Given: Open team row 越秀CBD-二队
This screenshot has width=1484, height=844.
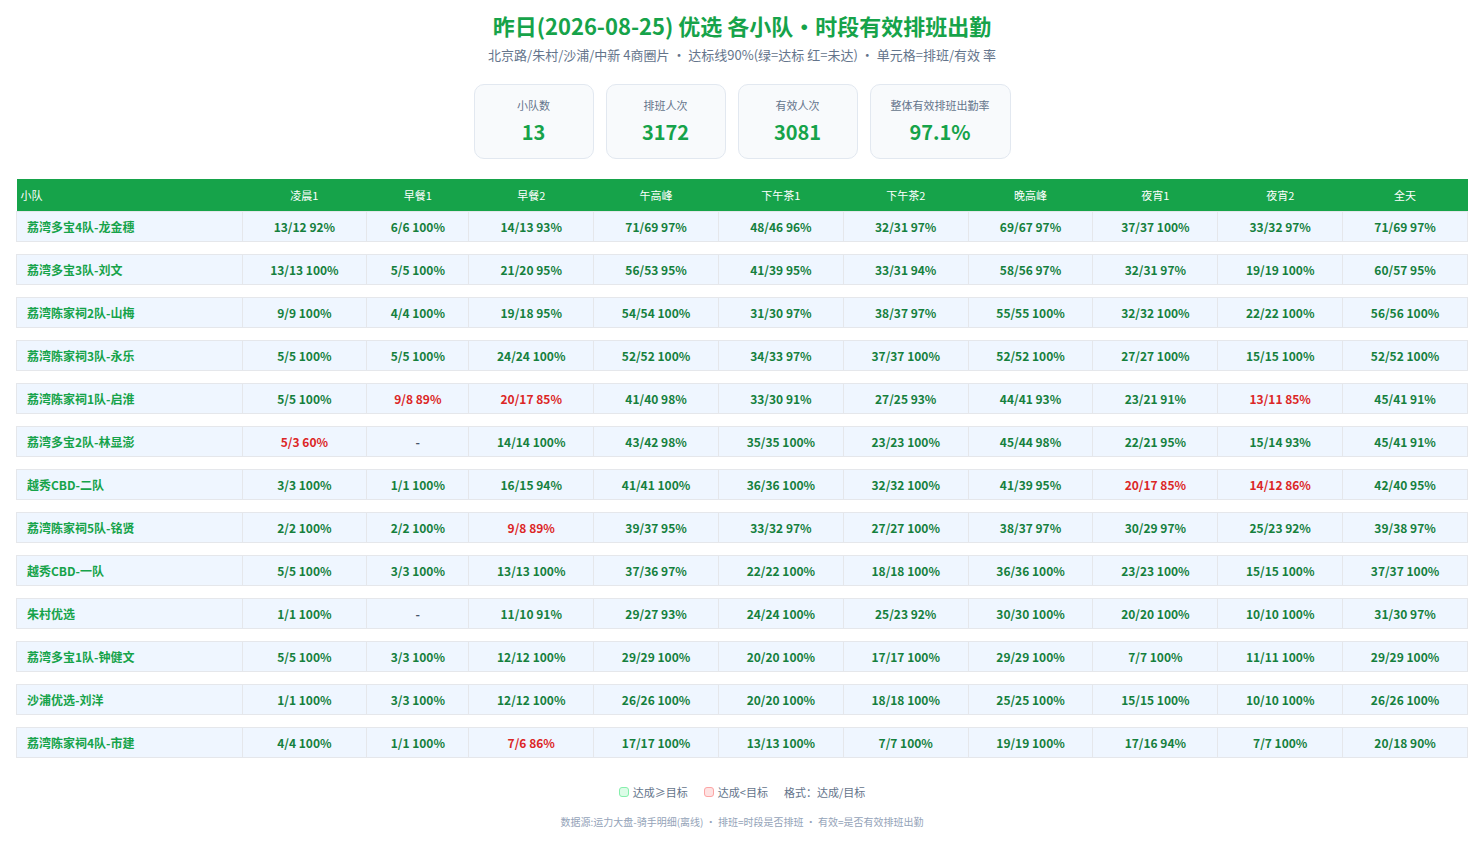Looking at the screenshot, I should [x=742, y=485].
